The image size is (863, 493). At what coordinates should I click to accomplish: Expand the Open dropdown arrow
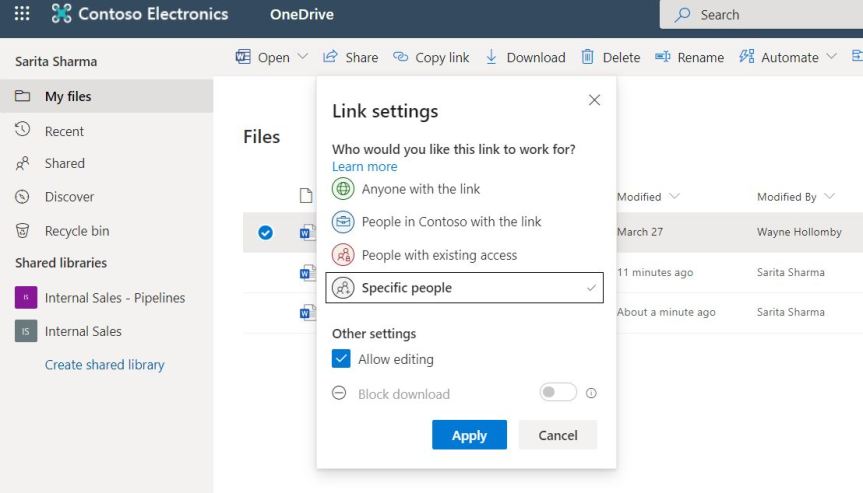click(x=303, y=57)
